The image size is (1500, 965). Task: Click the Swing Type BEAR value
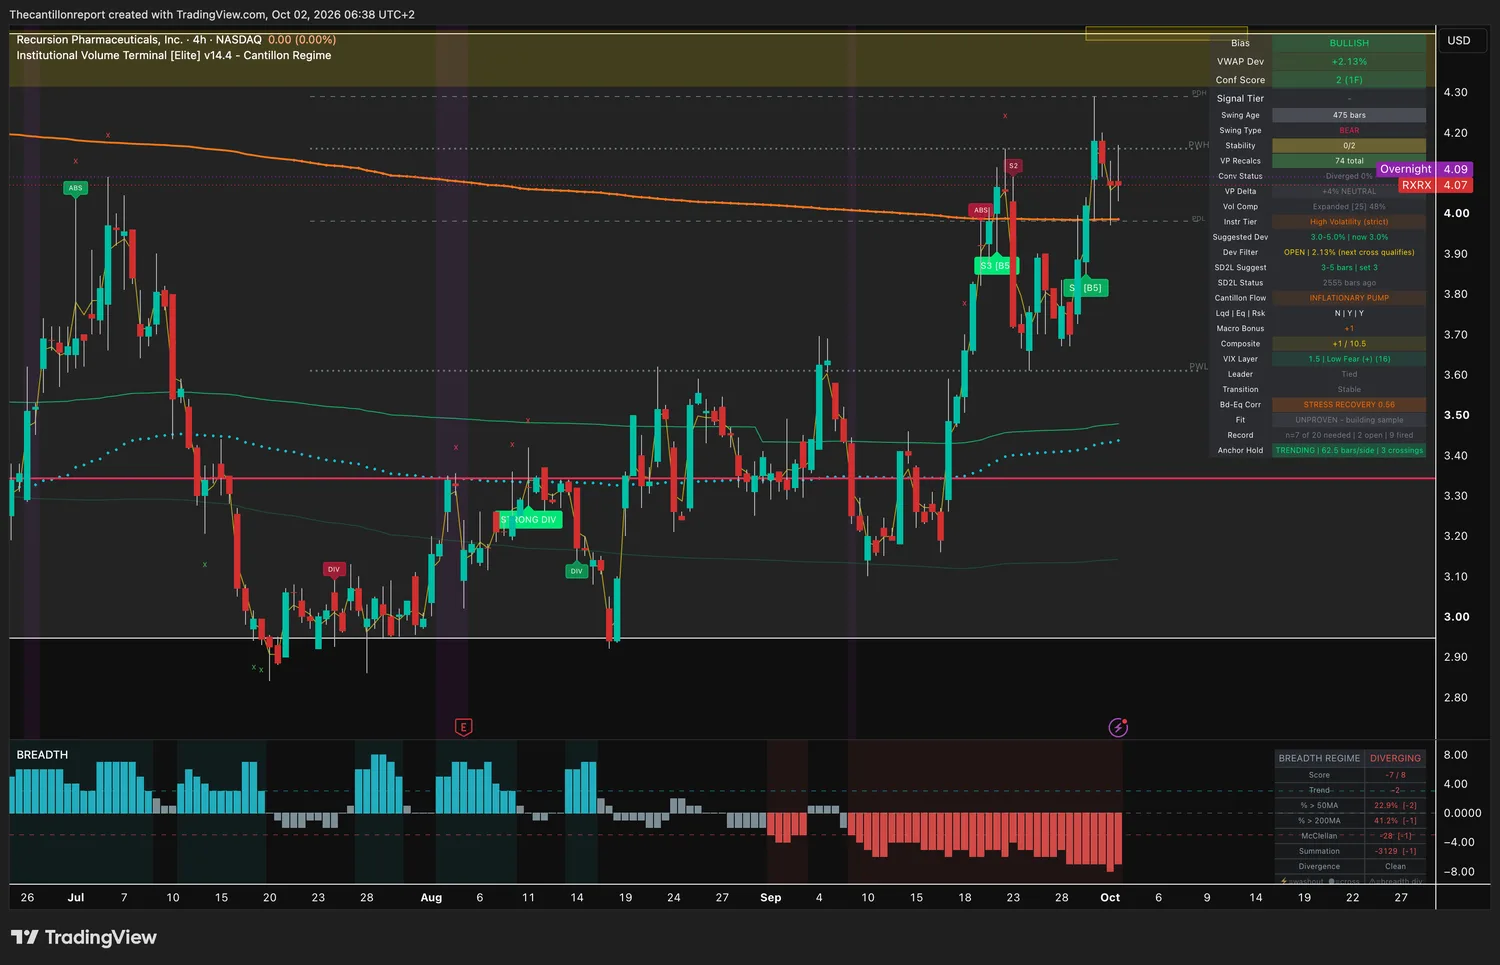pos(1349,130)
